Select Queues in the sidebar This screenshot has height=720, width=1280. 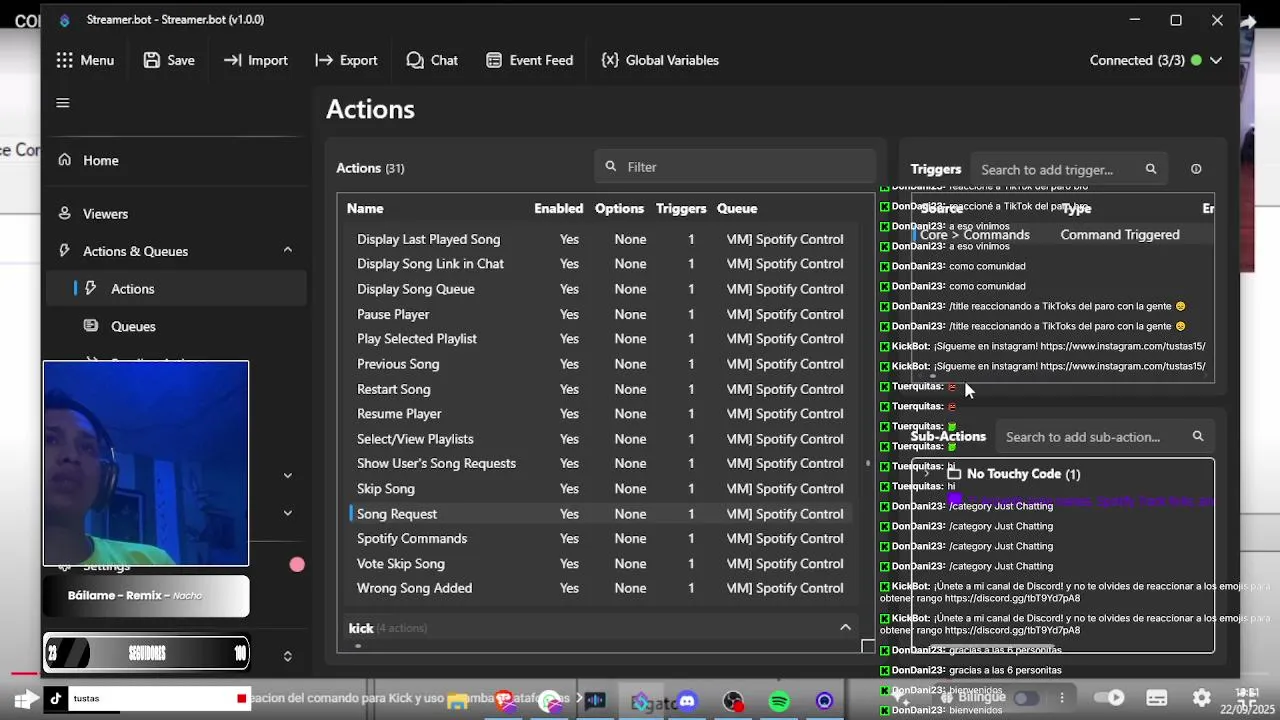pos(133,326)
